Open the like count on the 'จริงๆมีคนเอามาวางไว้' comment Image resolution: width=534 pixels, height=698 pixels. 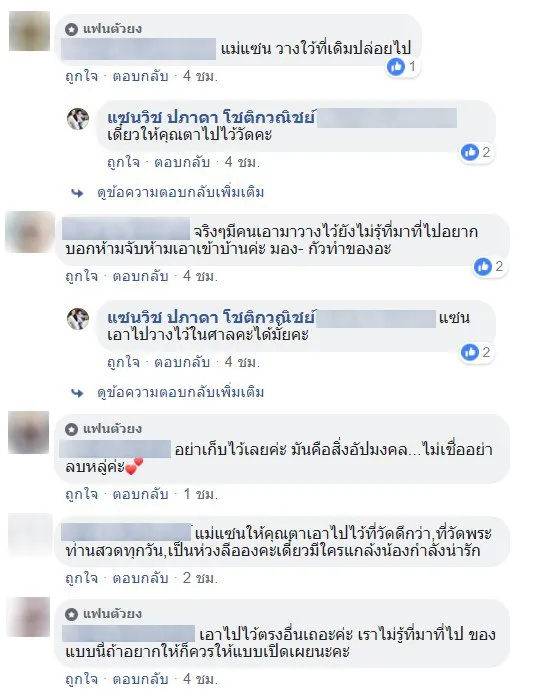click(490, 267)
